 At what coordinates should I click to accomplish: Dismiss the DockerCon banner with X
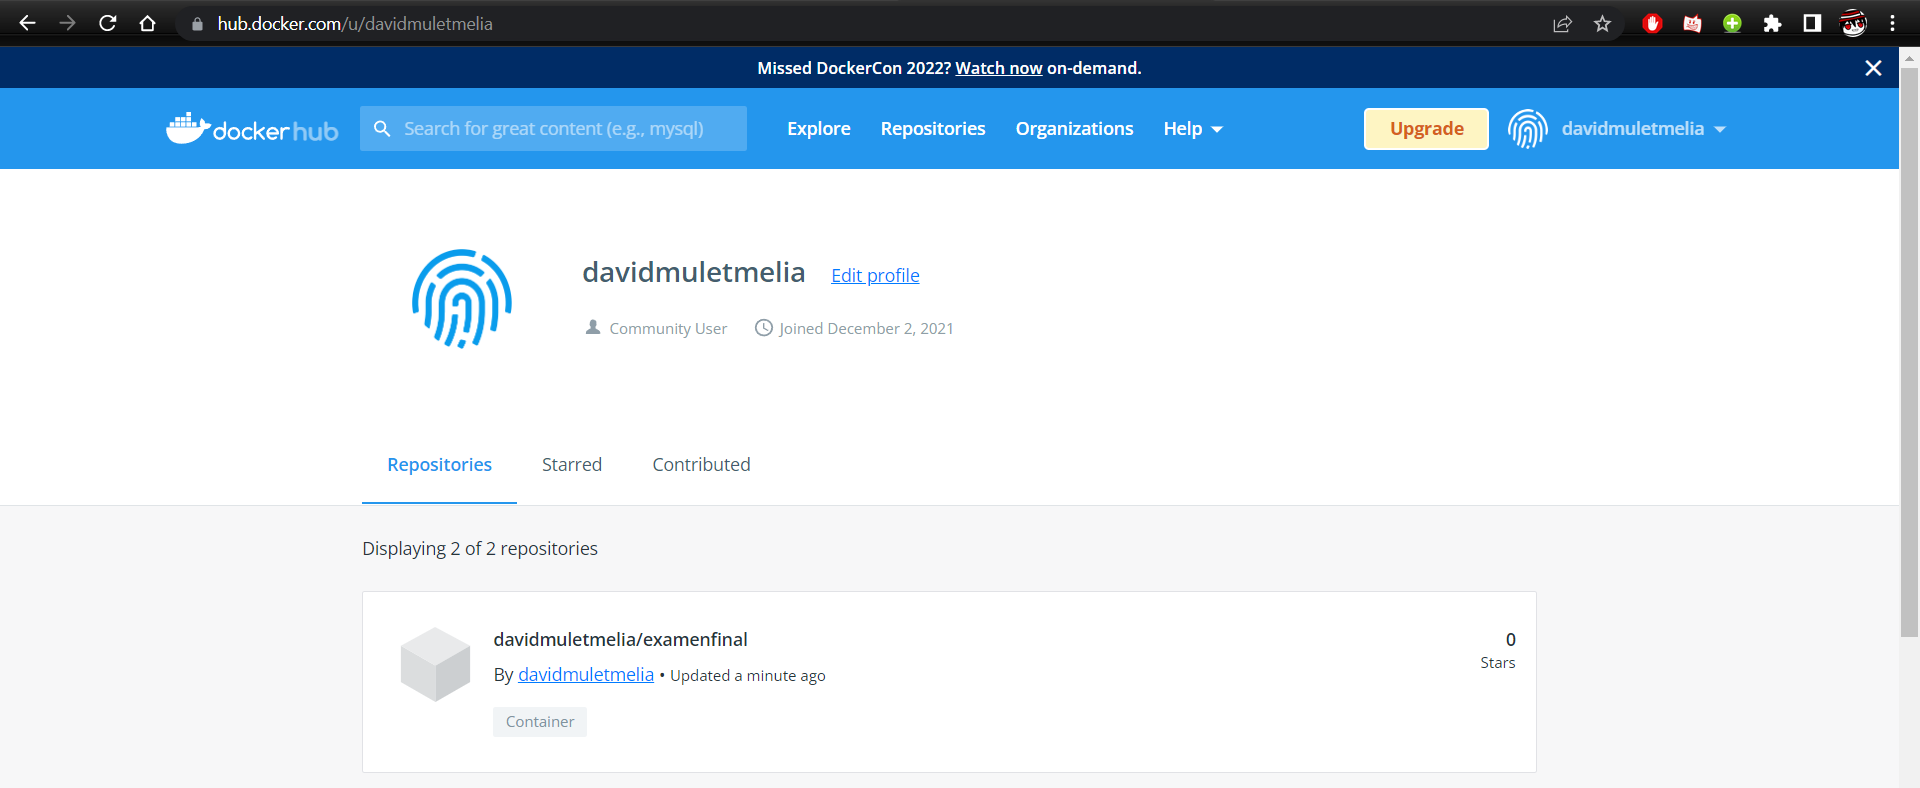point(1873,68)
